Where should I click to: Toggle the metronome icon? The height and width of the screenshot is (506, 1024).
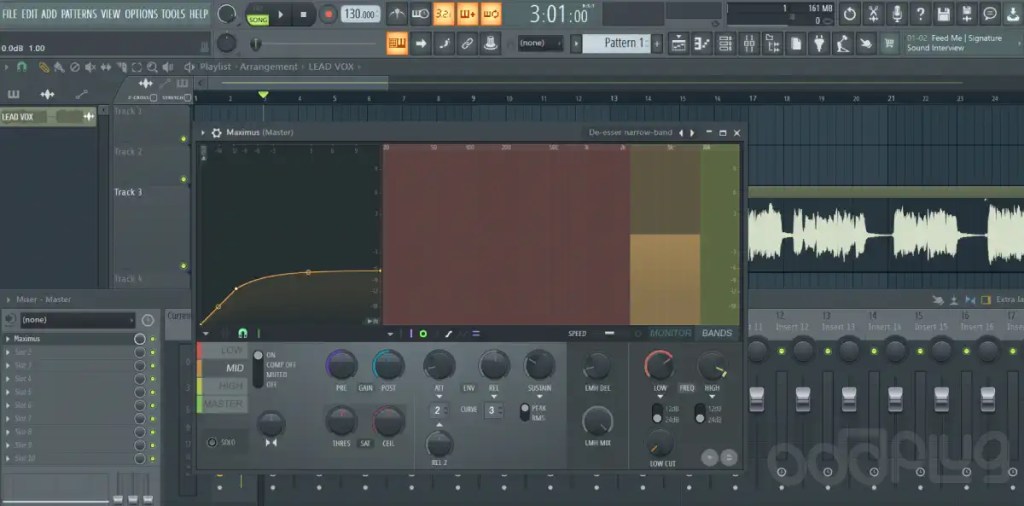[x=396, y=14]
